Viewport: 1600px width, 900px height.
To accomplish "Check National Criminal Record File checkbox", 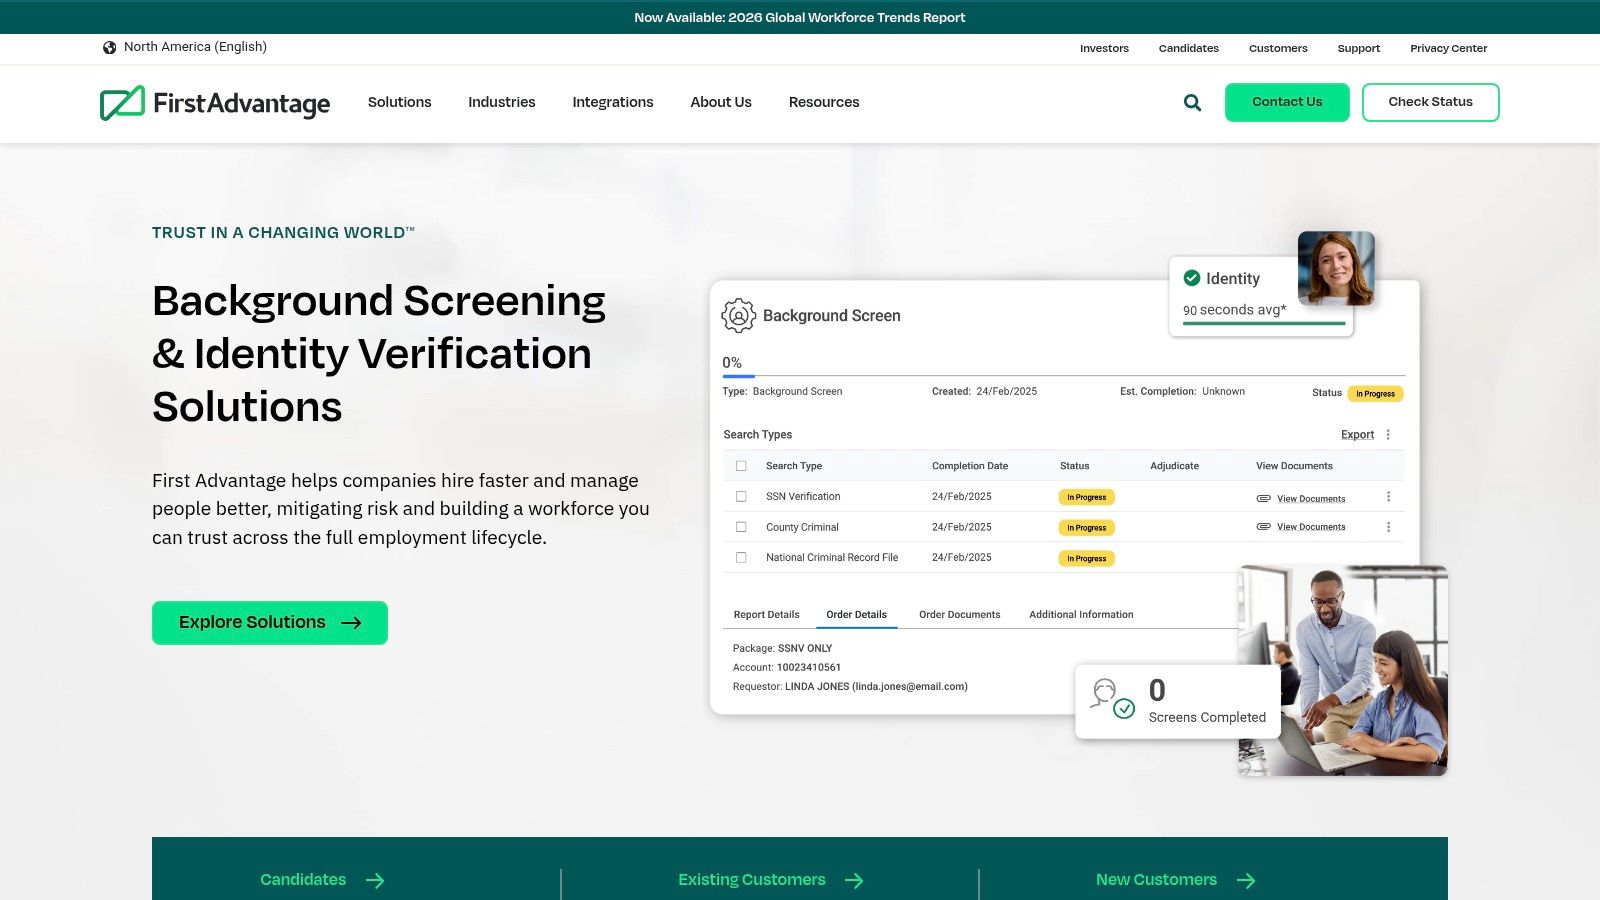I will 741,557.
